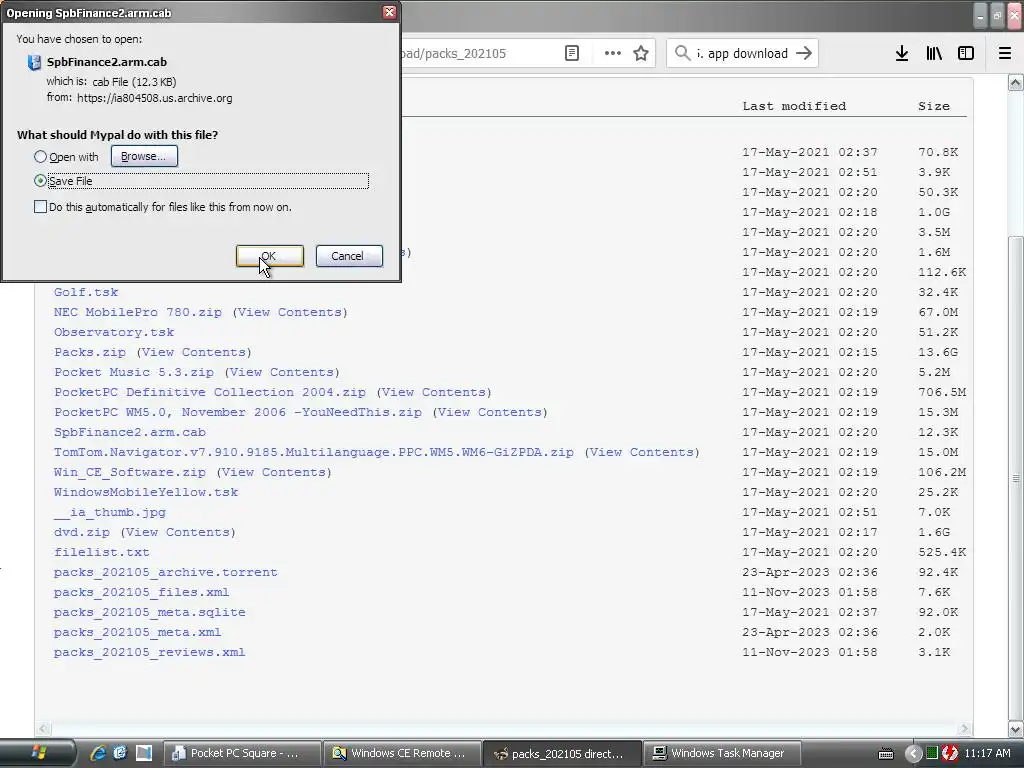The height and width of the screenshot is (768, 1024).
Task: View Contents of TomTom.Navigator zip
Action: tap(642, 452)
